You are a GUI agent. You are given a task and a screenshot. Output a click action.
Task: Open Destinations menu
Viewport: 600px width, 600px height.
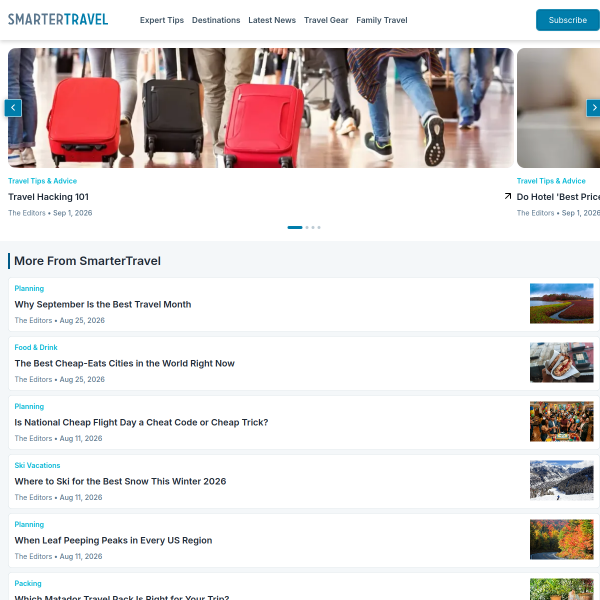[216, 20]
